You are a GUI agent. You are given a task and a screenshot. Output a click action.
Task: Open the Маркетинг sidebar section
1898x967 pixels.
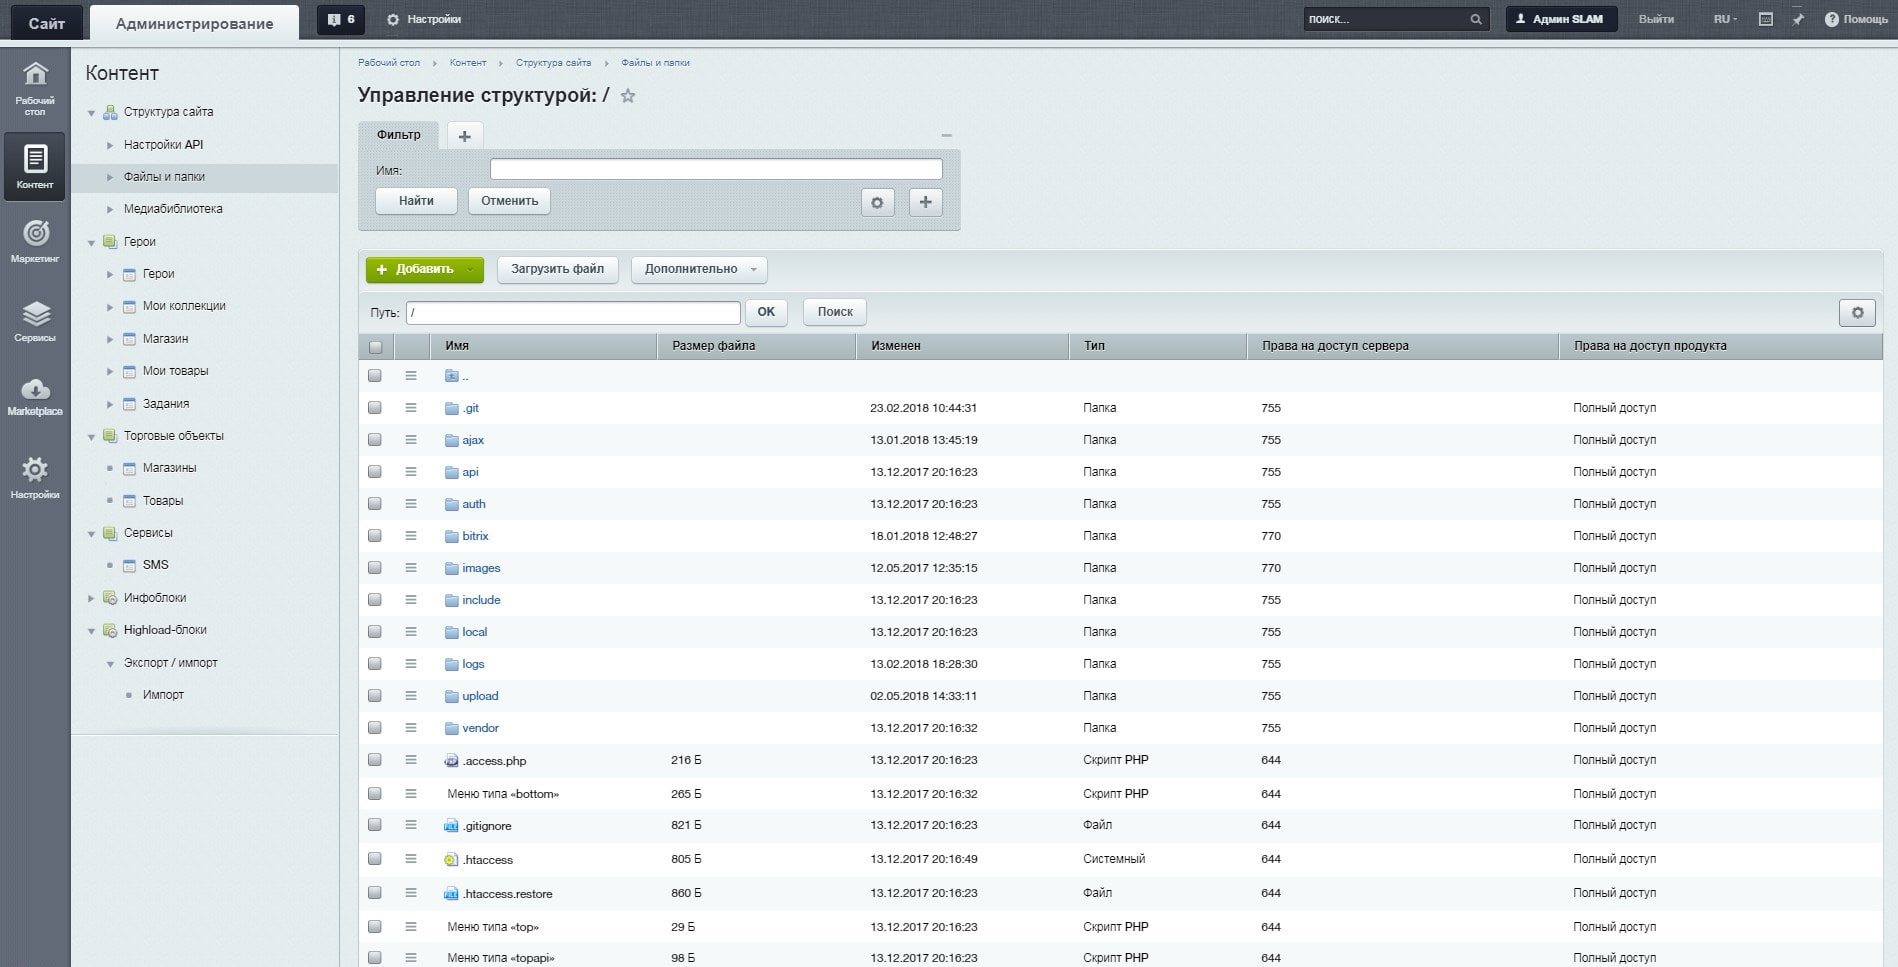point(35,241)
